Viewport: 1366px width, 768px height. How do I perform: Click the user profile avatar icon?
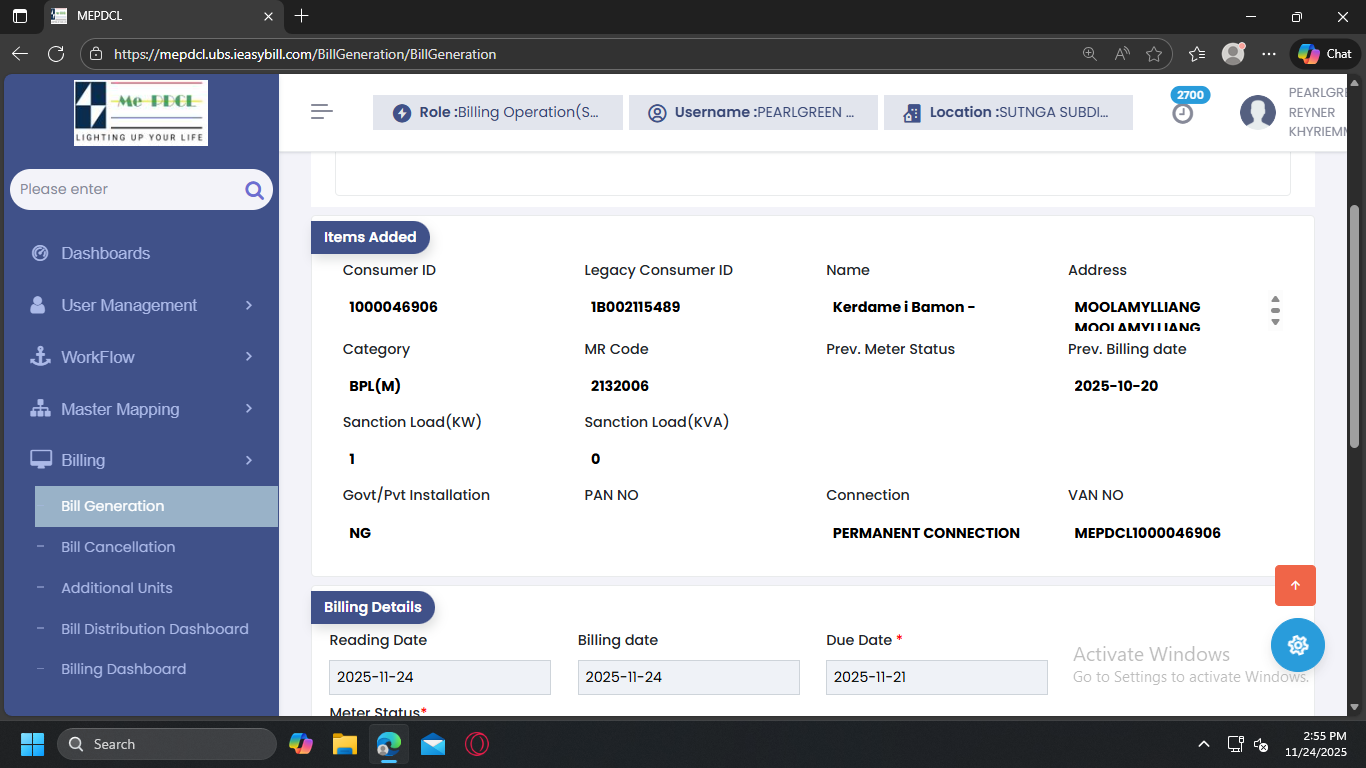click(1257, 113)
